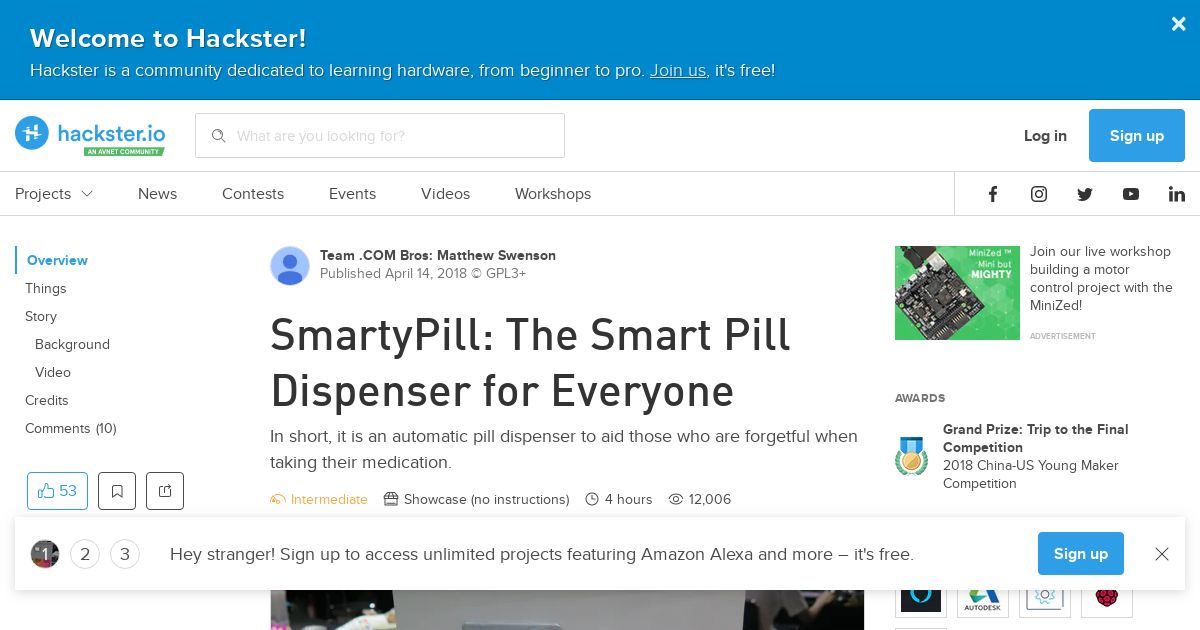This screenshot has width=1200, height=630.
Task: Open the MiniZed live workshop ad text
Action: pos(1101,278)
